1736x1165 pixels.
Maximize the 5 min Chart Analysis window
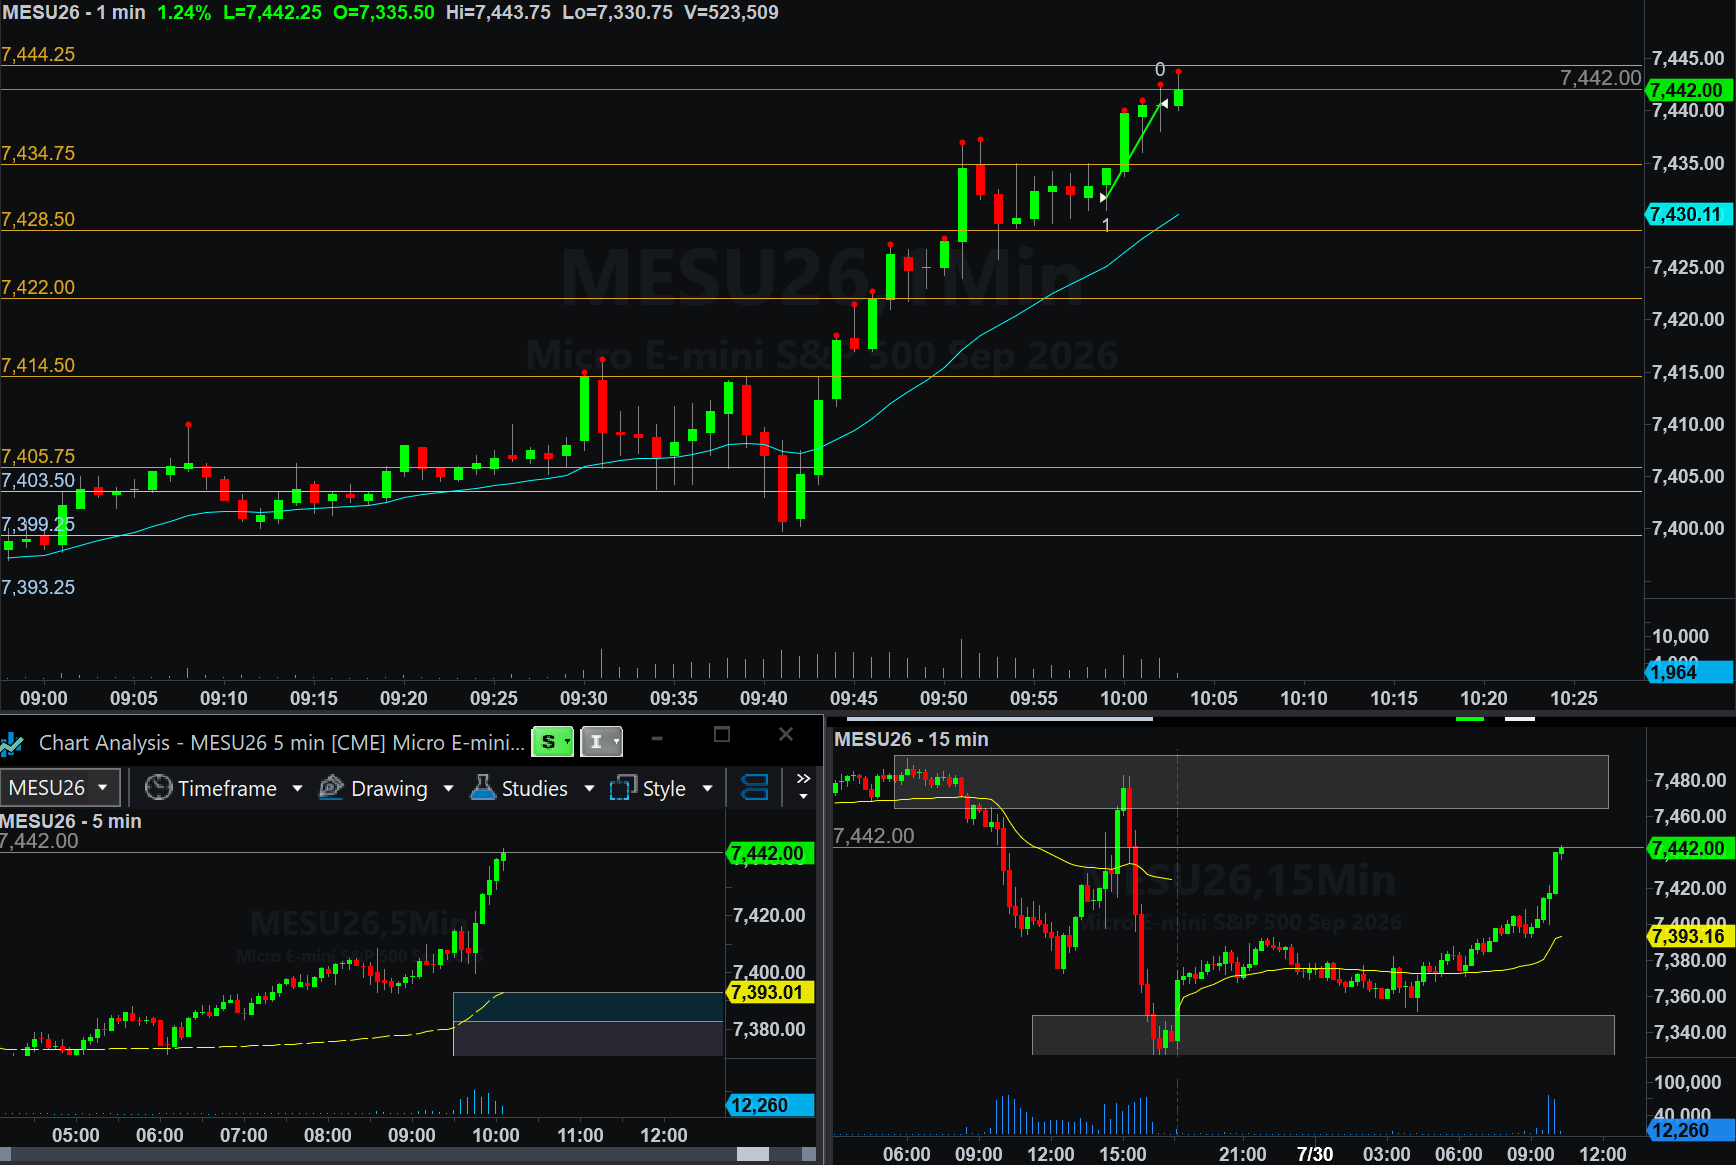coord(722,735)
